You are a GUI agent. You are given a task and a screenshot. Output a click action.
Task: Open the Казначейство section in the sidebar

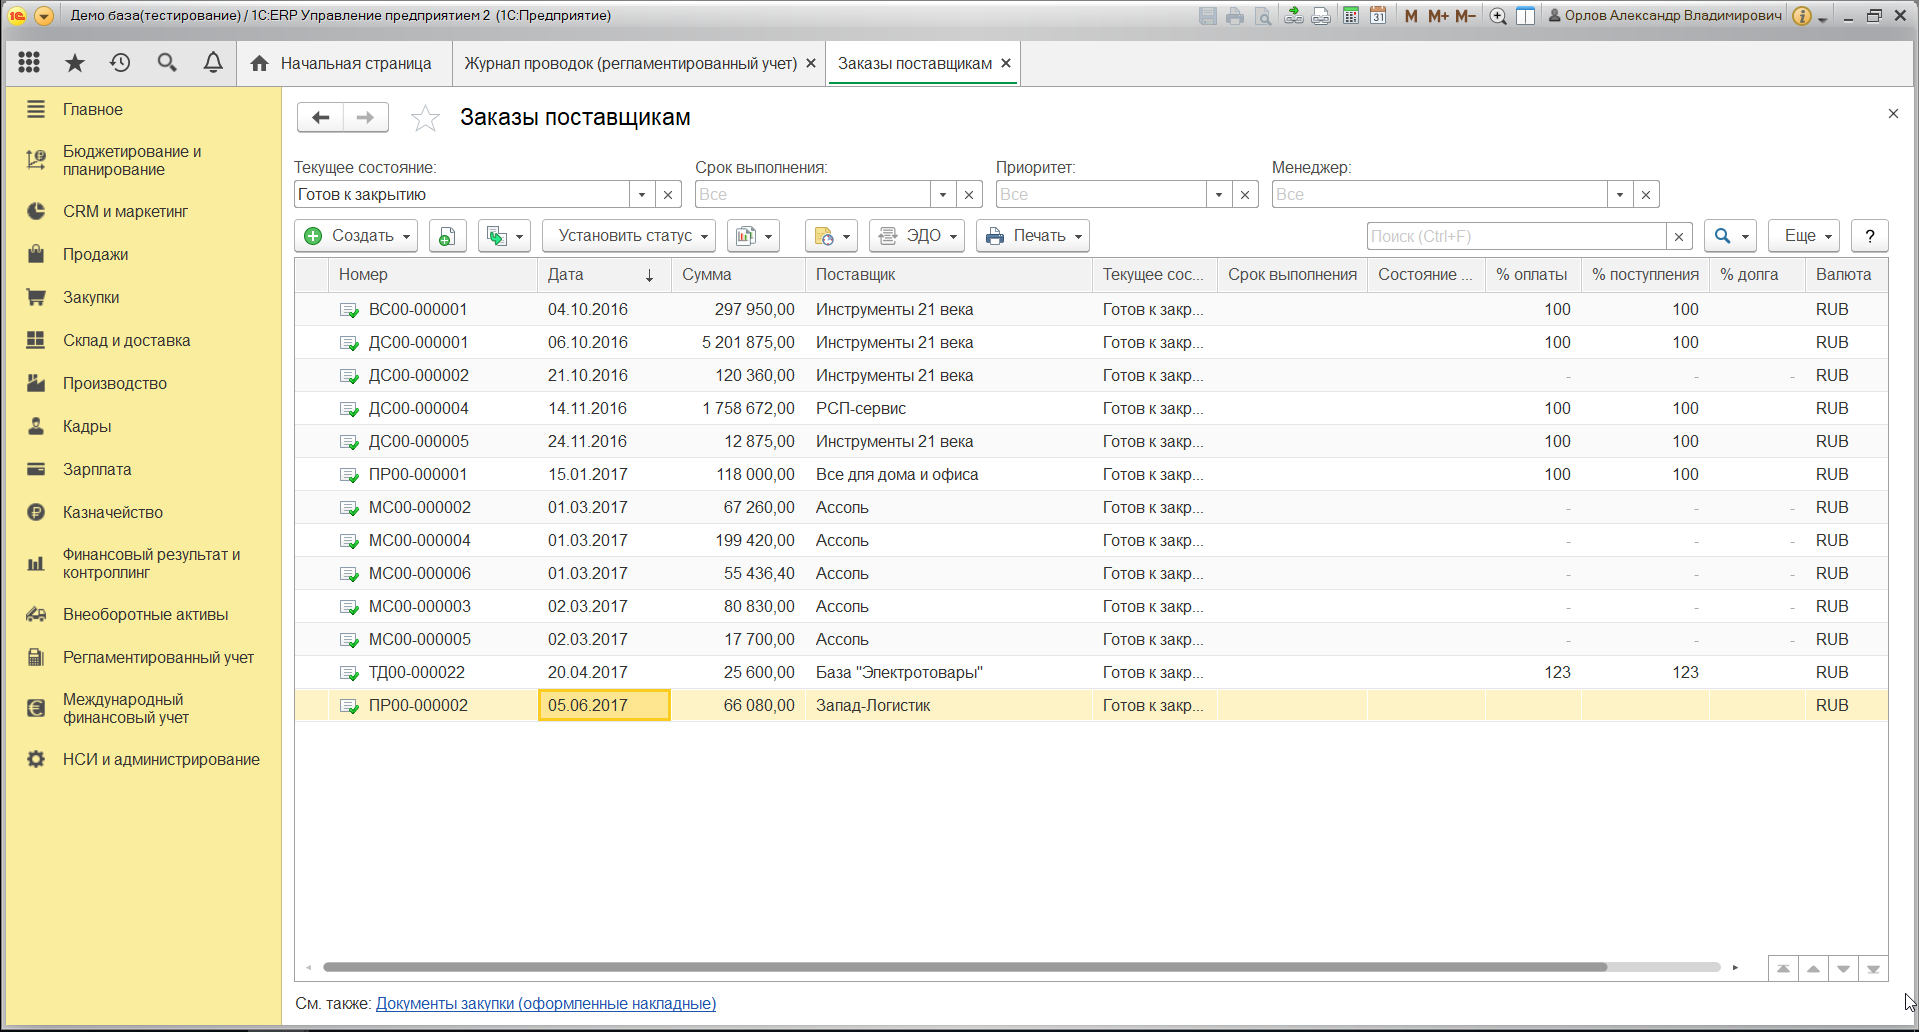pos(113,512)
